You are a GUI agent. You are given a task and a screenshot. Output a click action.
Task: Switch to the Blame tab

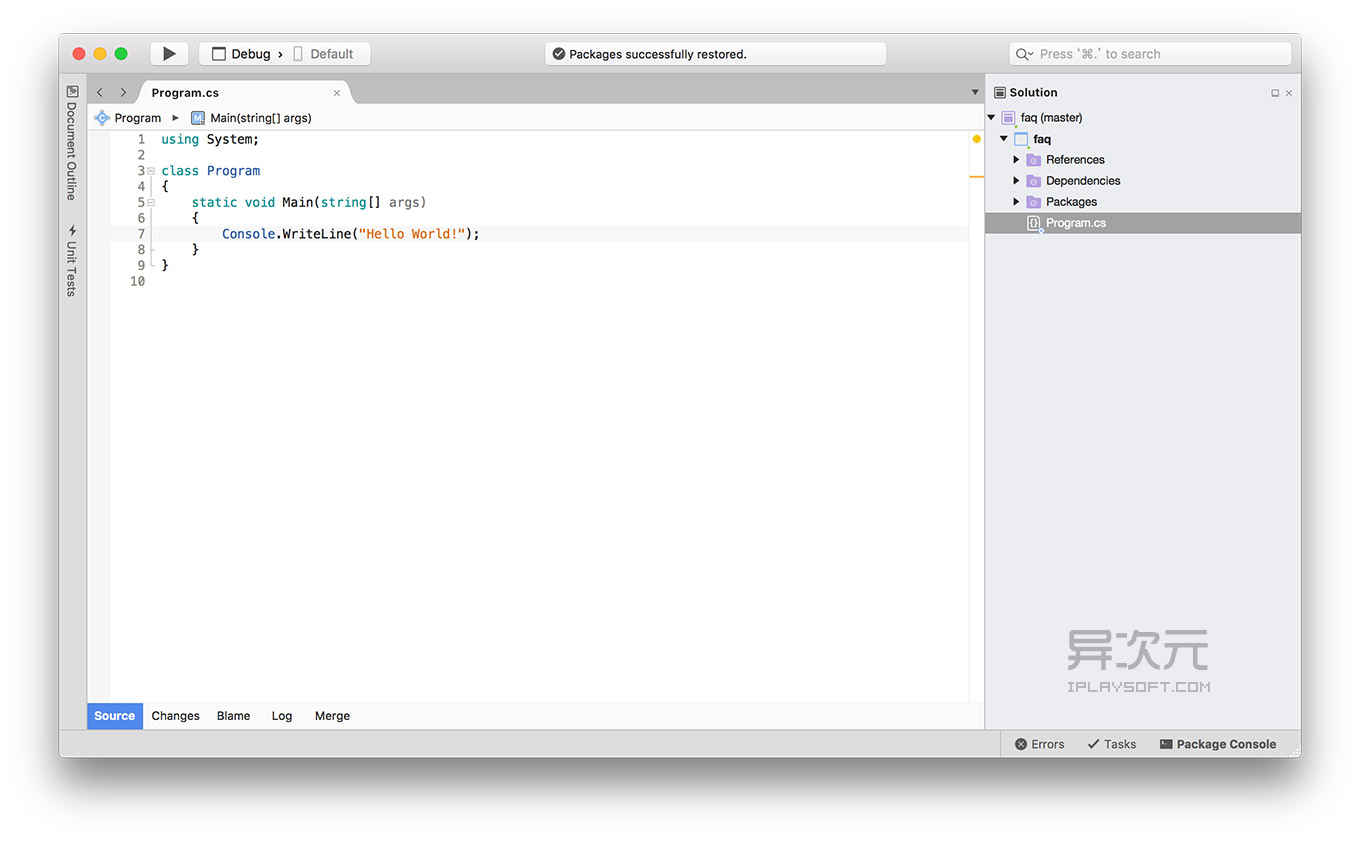(233, 715)
